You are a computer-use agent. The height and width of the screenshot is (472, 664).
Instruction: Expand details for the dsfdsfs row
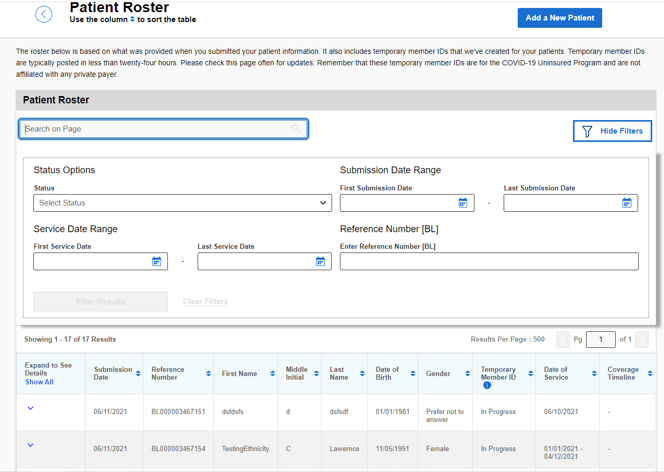(x=30, y=408)
